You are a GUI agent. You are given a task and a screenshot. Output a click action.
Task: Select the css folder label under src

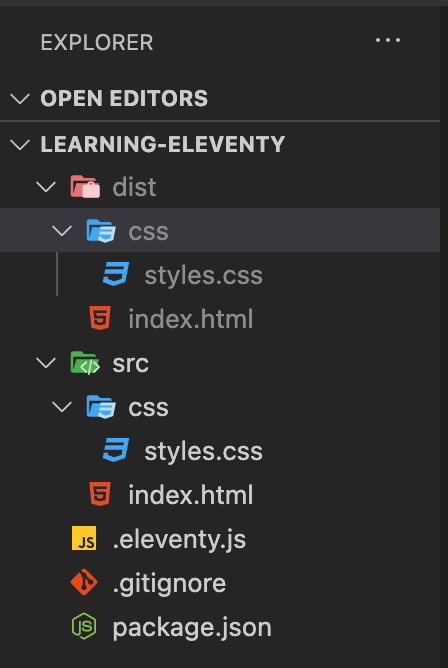pyautogui.click(x=148, y=408)
